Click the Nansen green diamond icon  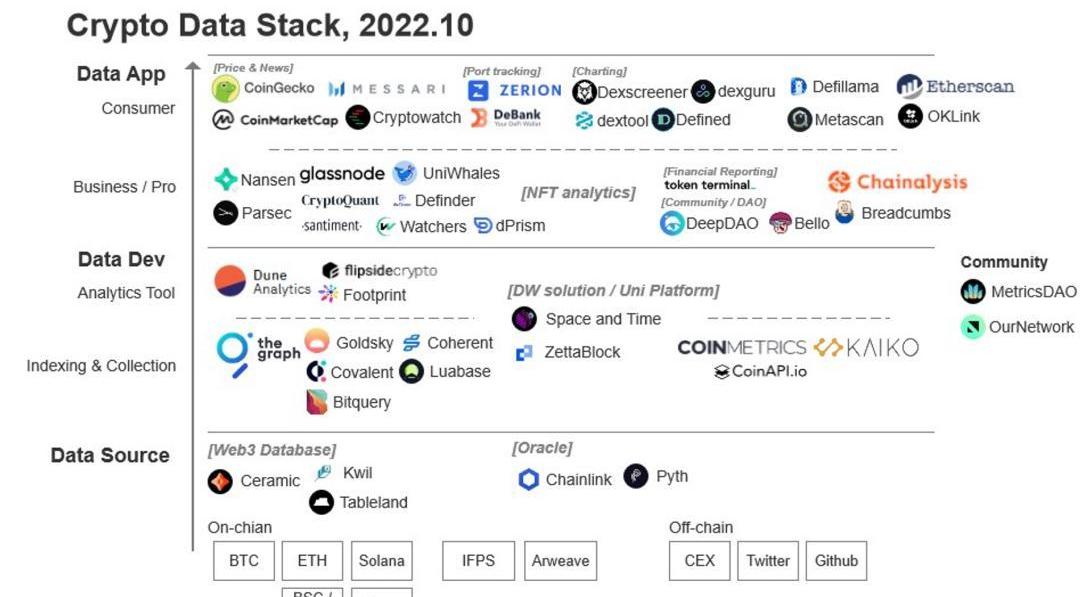(x=226, y=180)
